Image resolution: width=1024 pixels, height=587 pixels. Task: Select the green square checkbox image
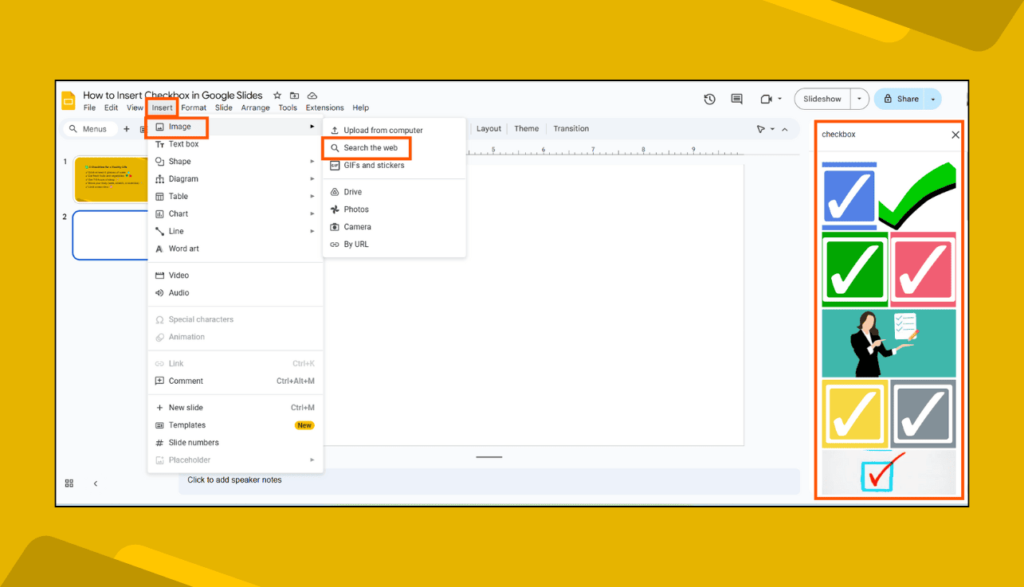click(x=855, y=270)
